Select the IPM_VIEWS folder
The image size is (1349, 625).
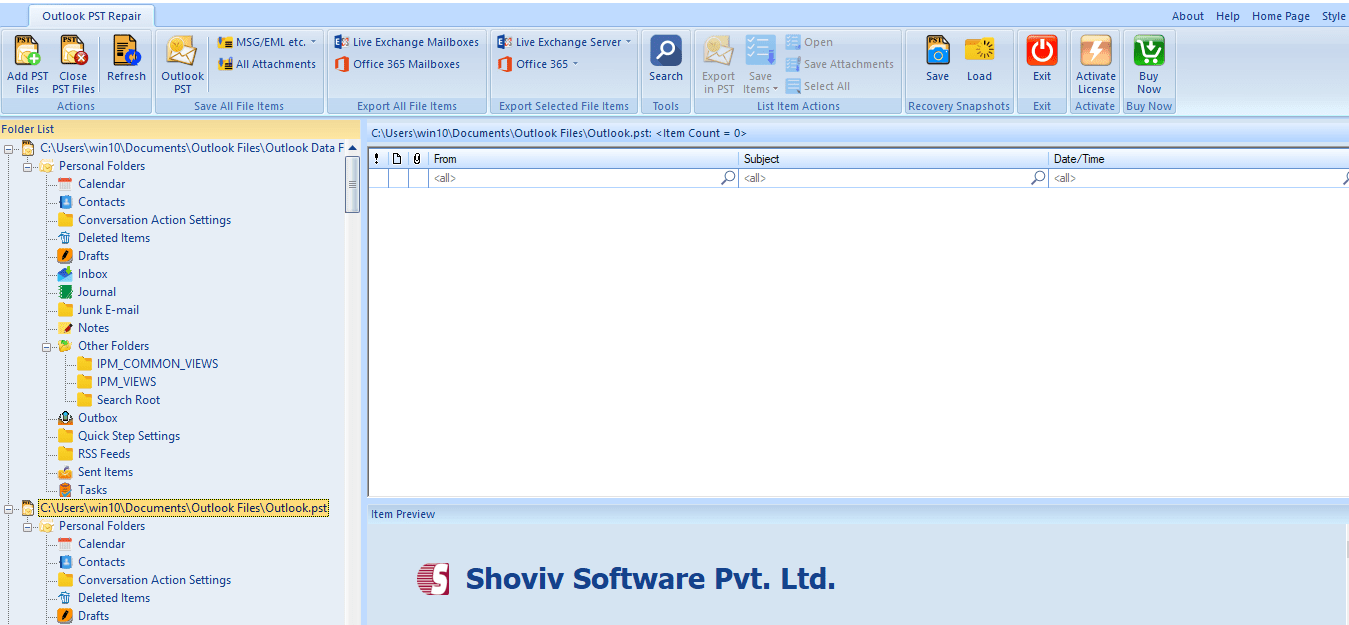[126, 382]
